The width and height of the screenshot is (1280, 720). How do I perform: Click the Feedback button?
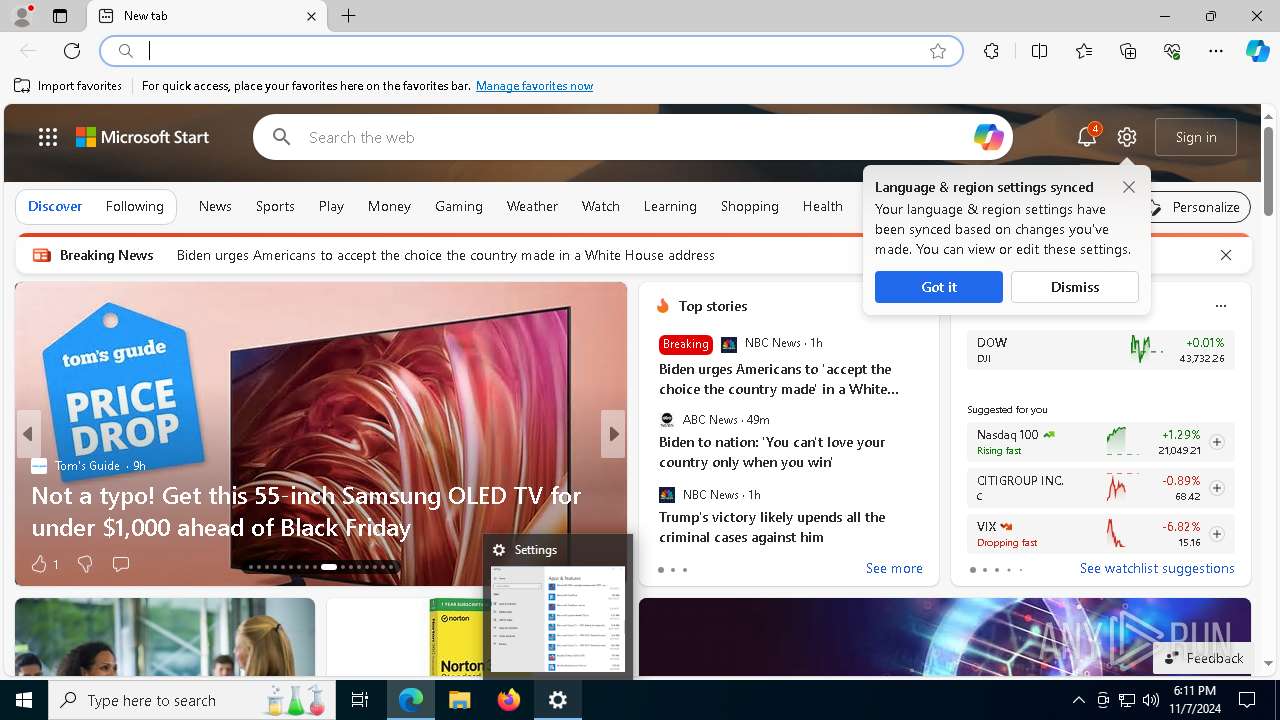[1204, 658]
